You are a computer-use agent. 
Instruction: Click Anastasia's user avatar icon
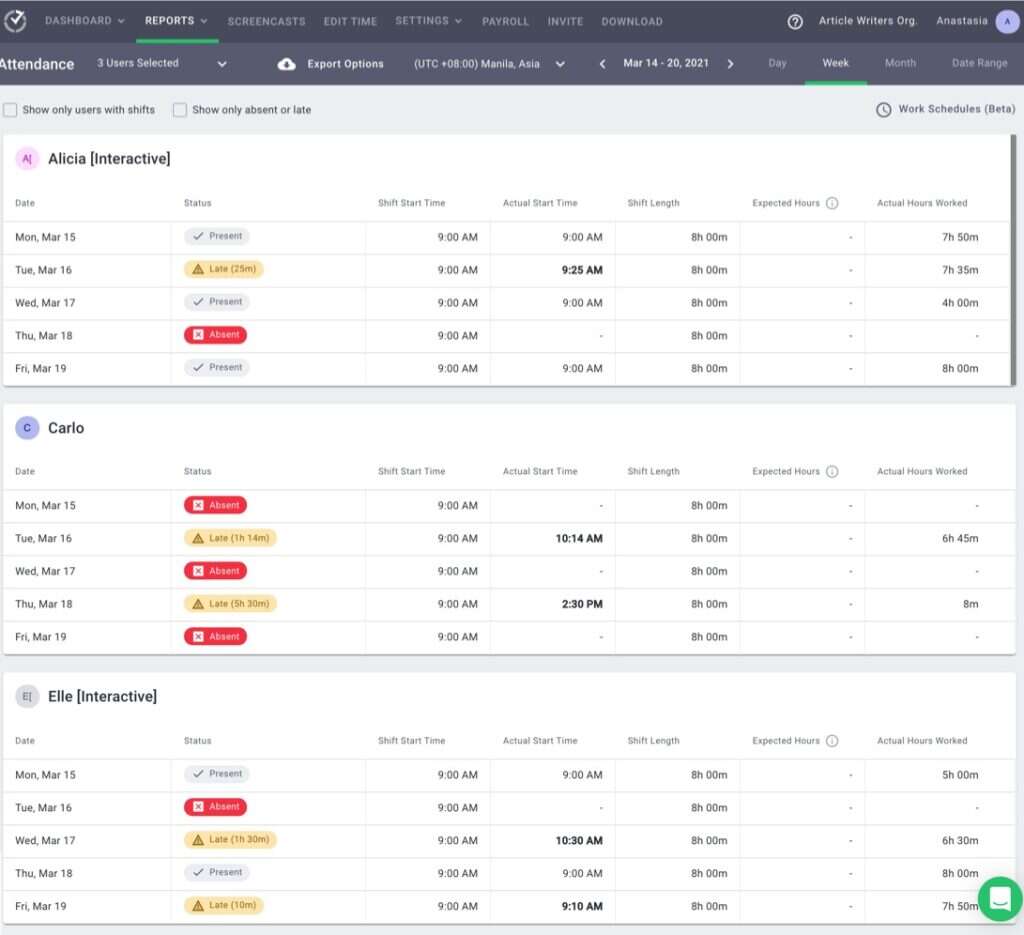click(x=1007, y=21)
